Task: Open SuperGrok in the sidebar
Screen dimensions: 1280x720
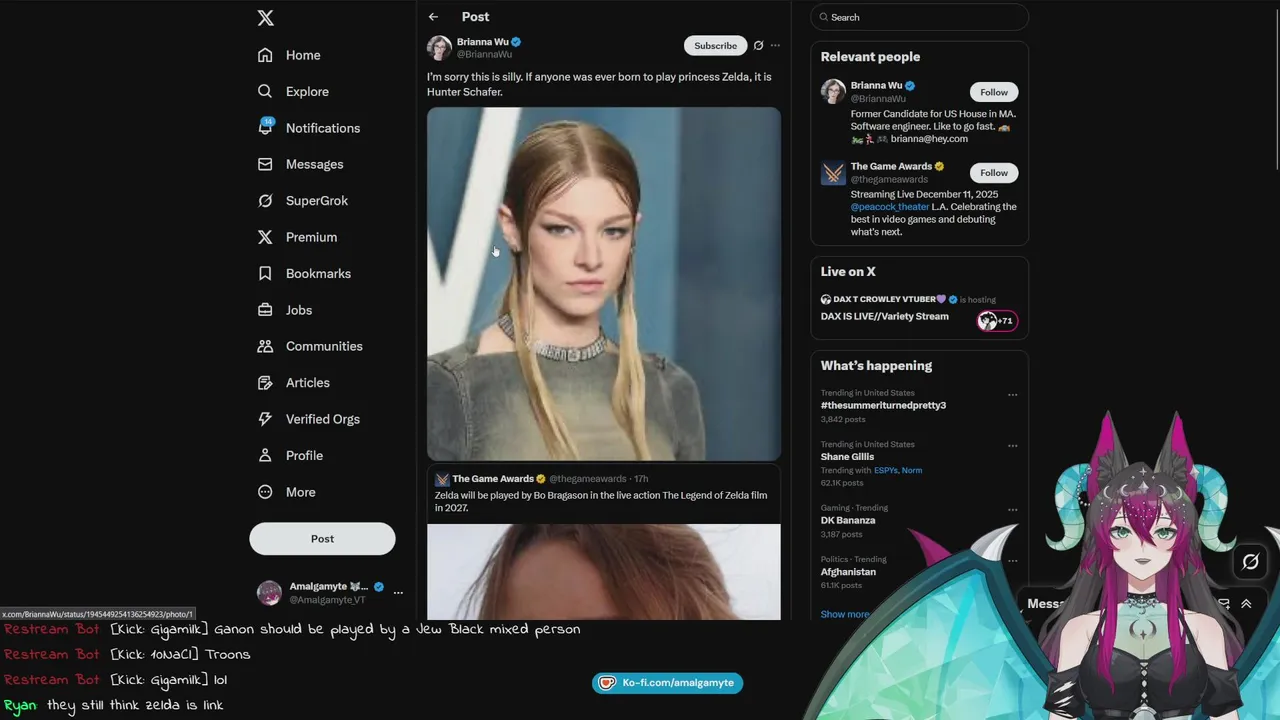Action: pyautogui.click(x=303, y=201)
